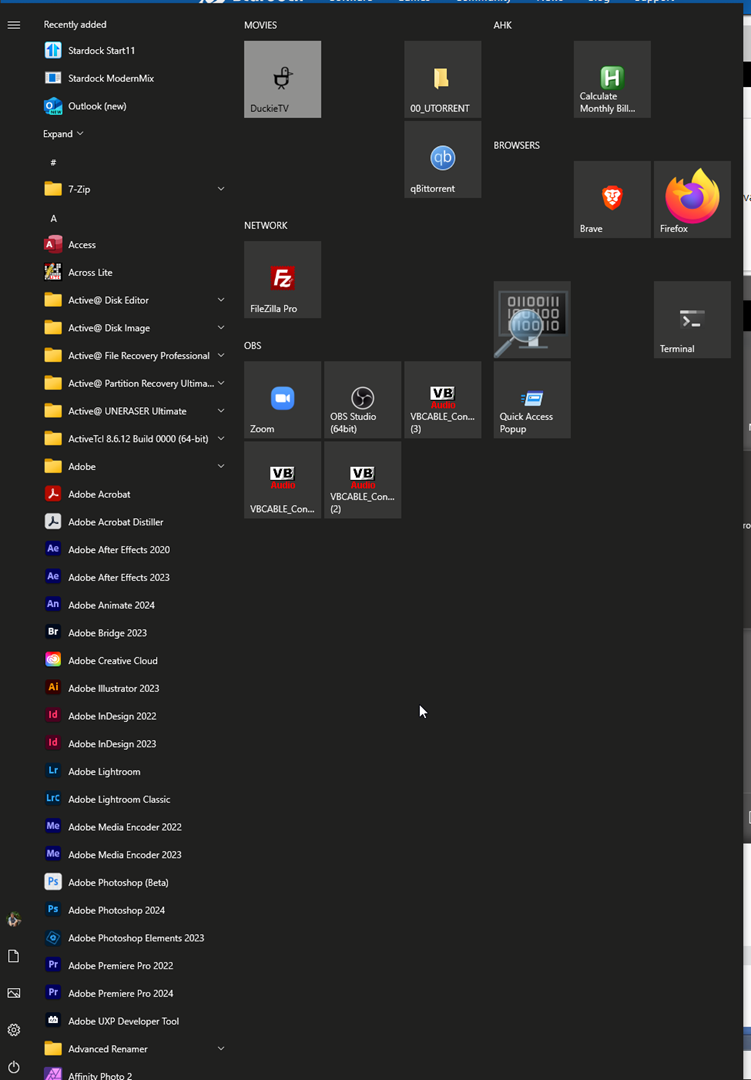Open Adobe Lightroom Classic

(x=135, y=799)
